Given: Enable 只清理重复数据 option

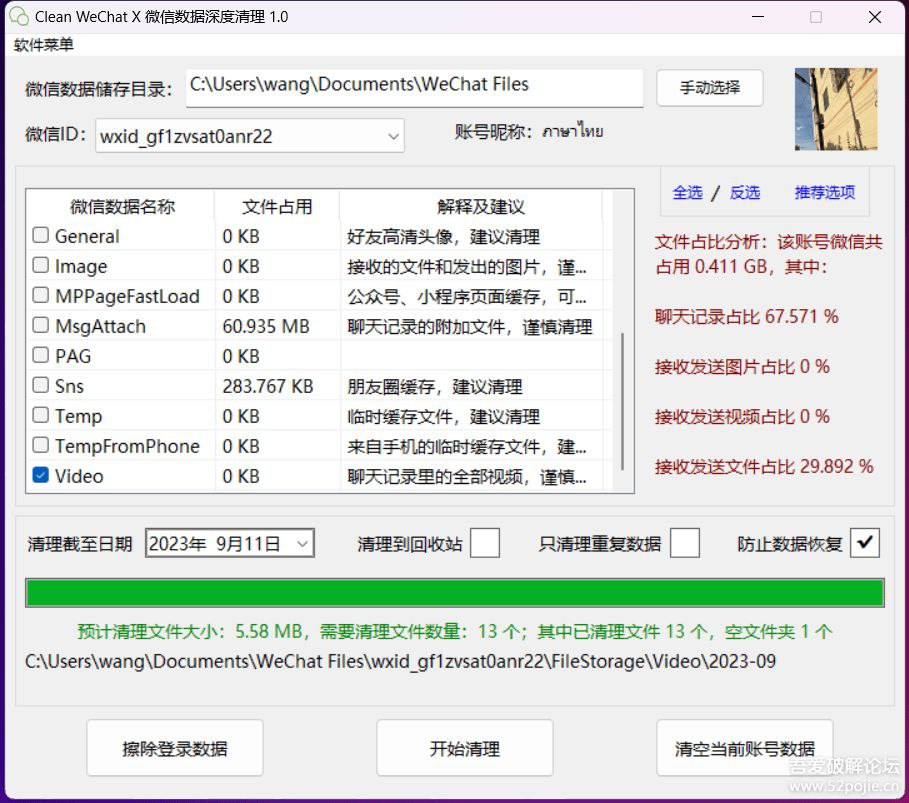Looking at the screenshot, I should 684,543.
